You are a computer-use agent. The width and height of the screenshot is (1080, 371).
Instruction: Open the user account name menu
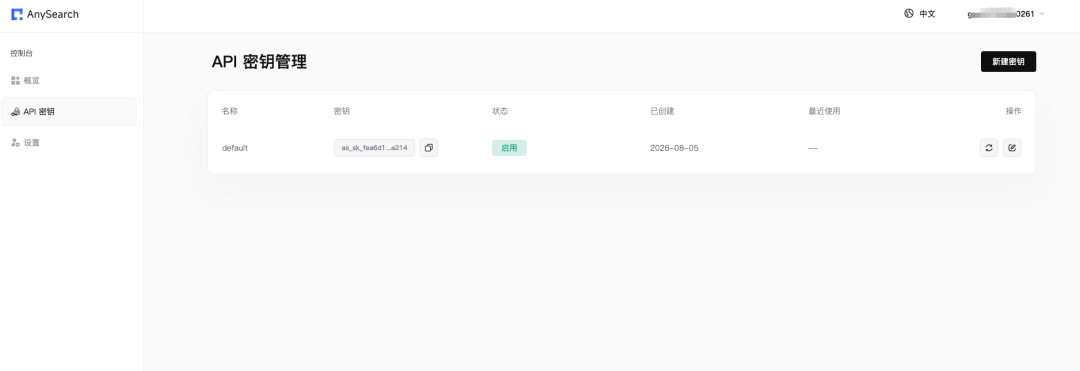tap(1002, 14)
